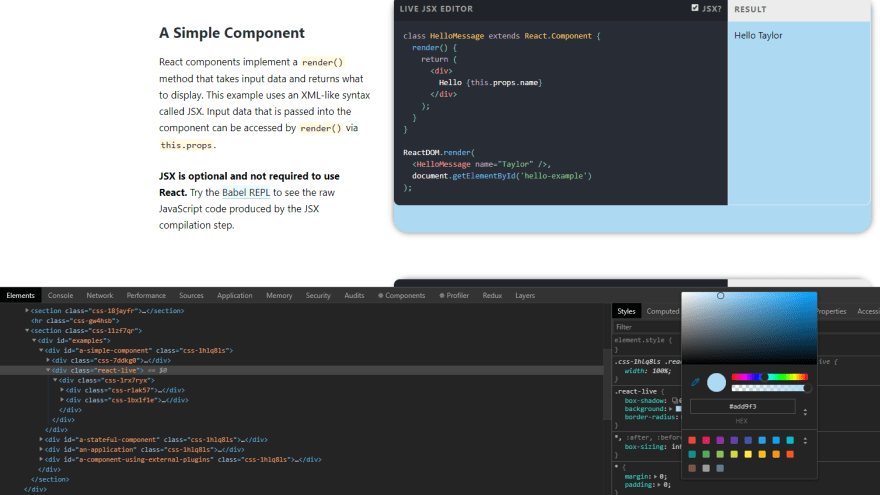This screenshot has height=495, width=880.
Task: Adjust the rainbow hue slider
Action: click(769, 377)
